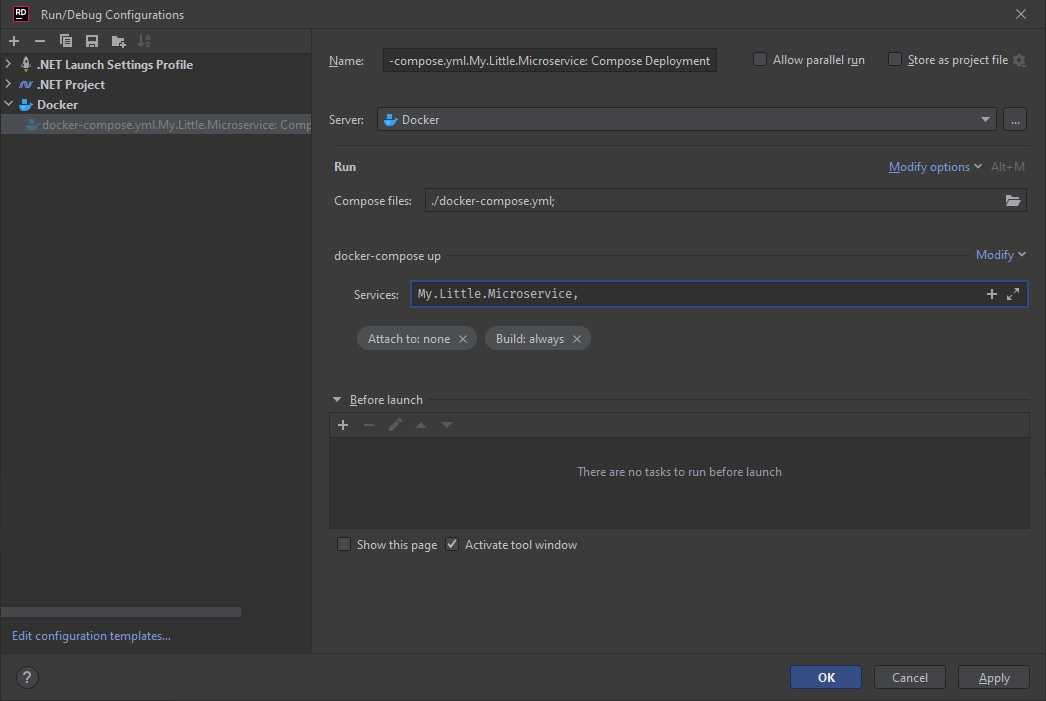Screen dimensions: 1046x701
Task: Open the docker-compose up Modify menu
Action: tap(996, 255)
